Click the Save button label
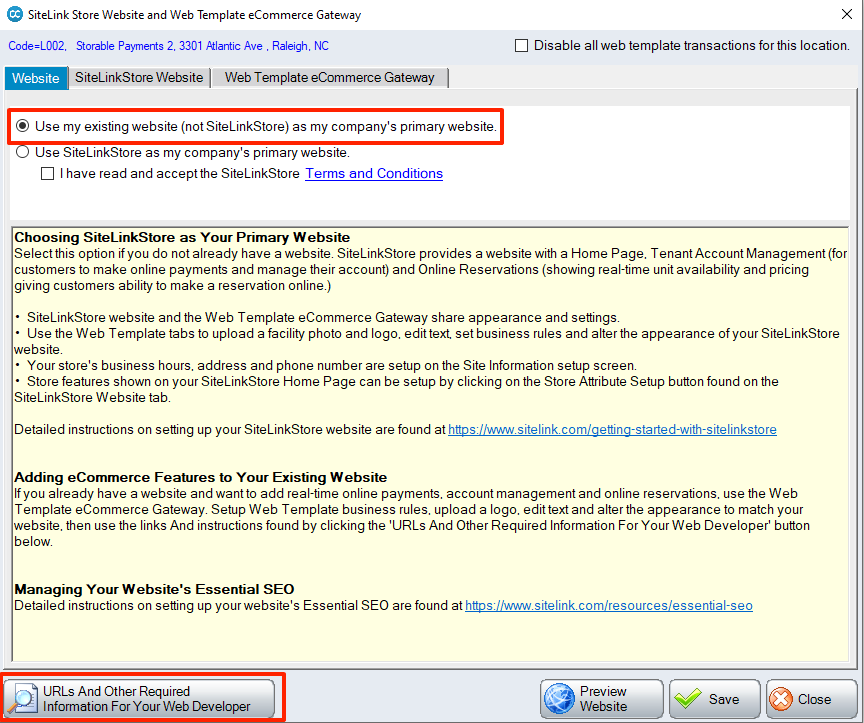This screenshot has height=723, width=864. (x=724, y=699)
